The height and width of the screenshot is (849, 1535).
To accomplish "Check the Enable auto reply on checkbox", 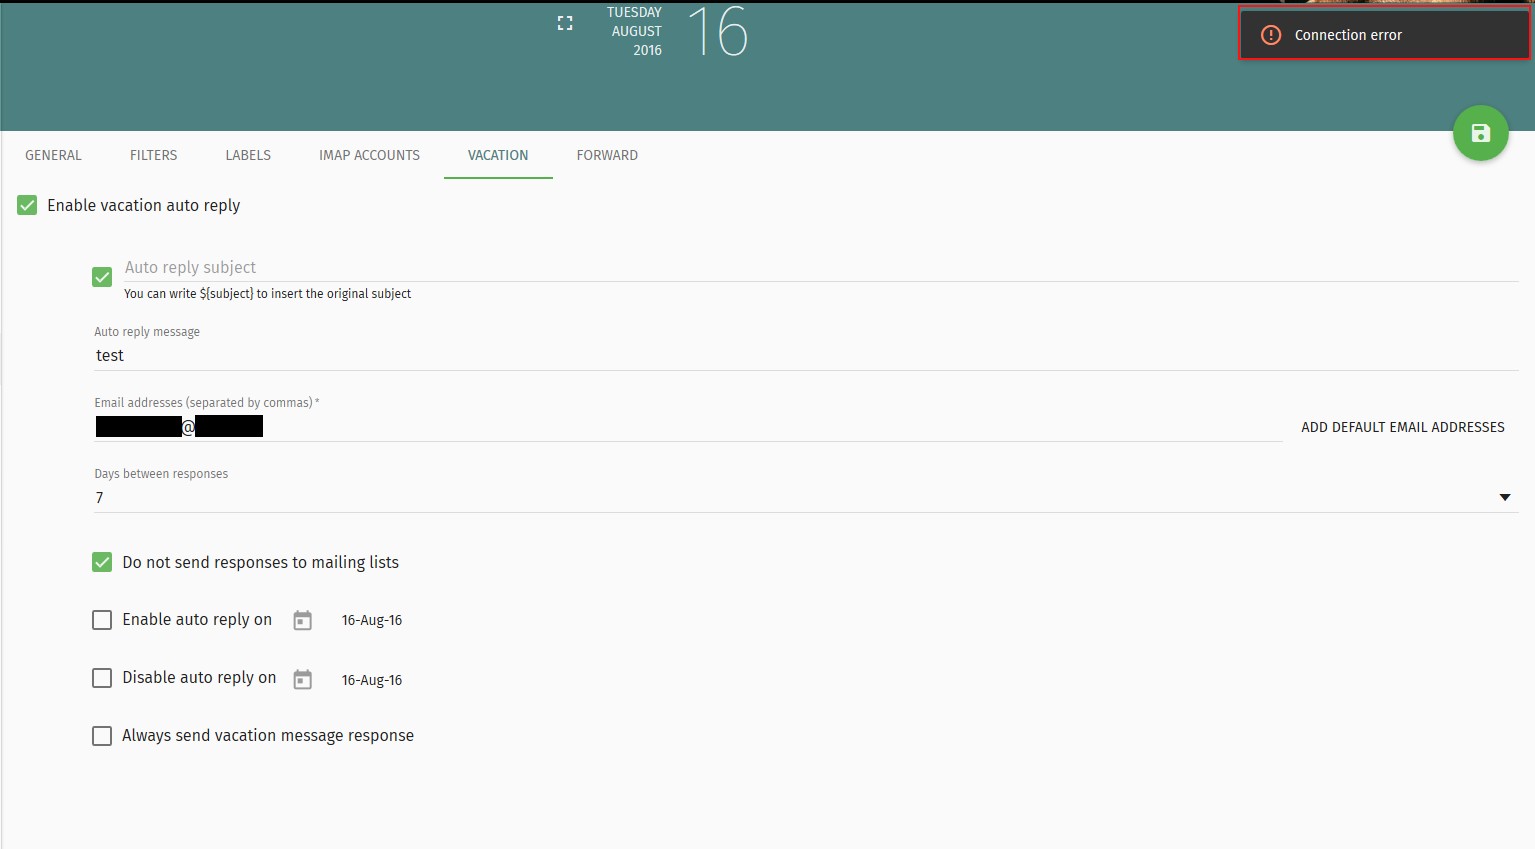I will pyautogui.click(x=102, y=620).
